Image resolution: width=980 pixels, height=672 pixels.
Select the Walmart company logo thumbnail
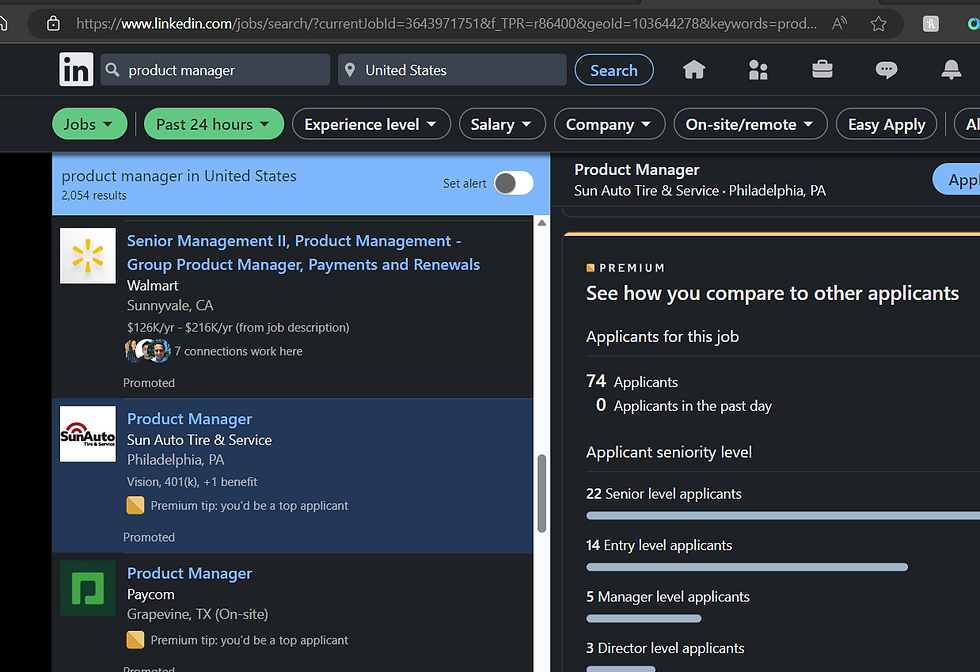[x=88, y=256]
